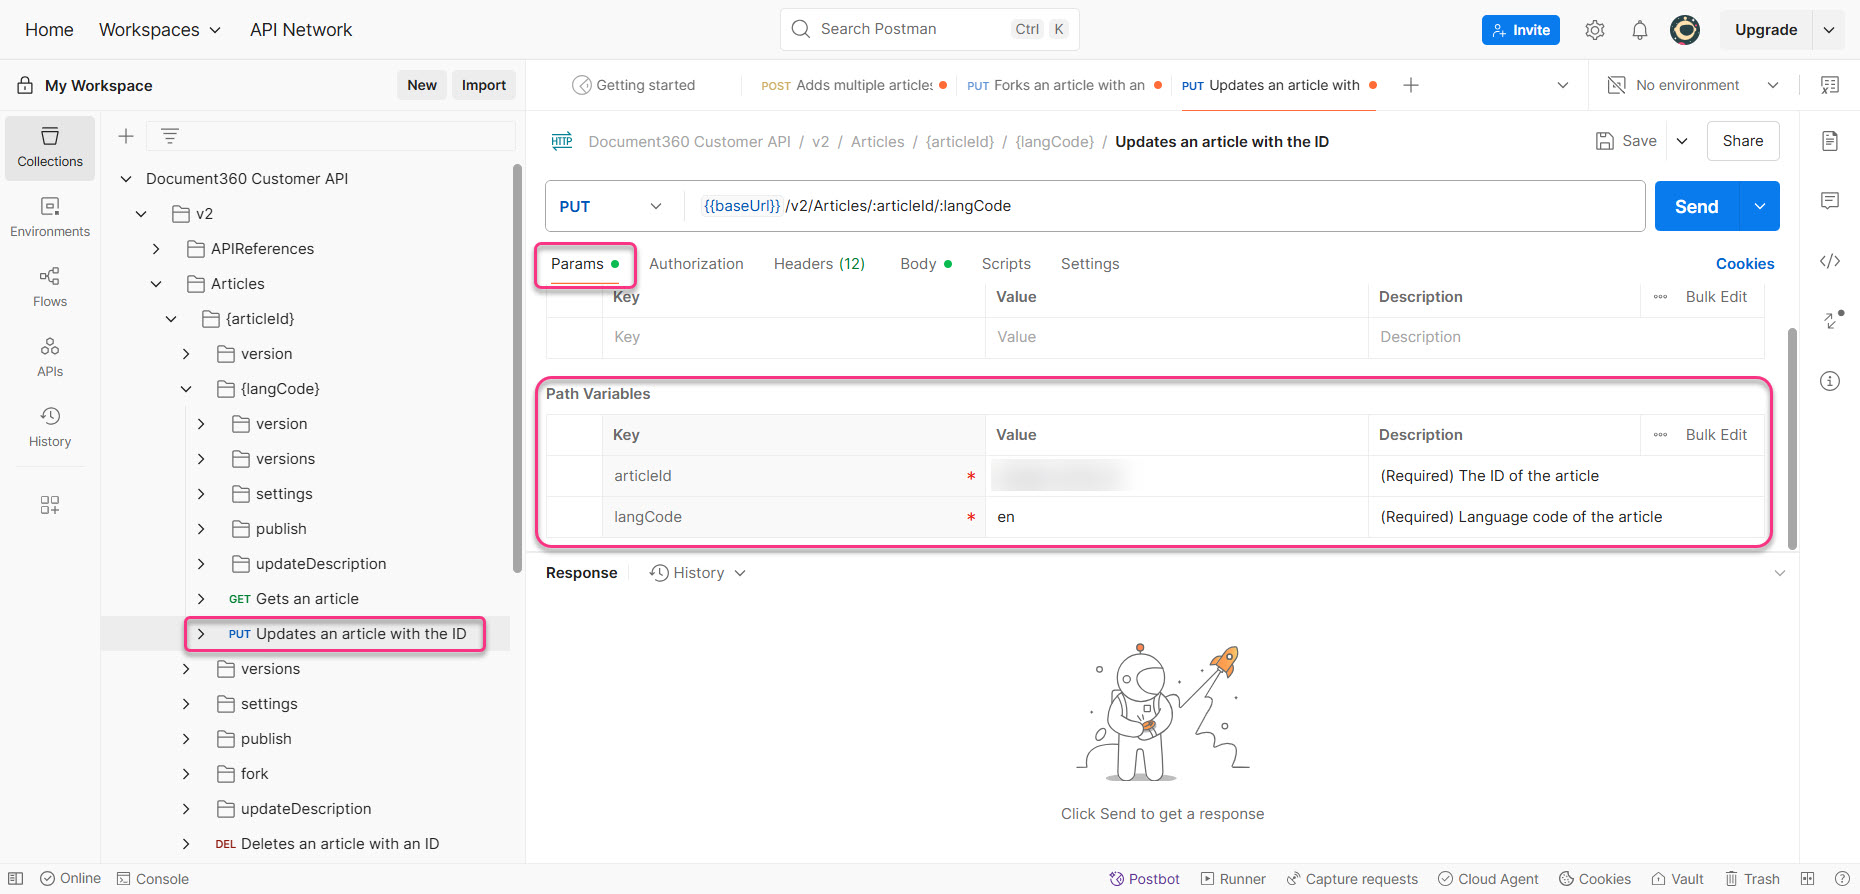Open the tabs overflow dropdown chevron
Screen dimensions: 1860x894
[1563, 85]
